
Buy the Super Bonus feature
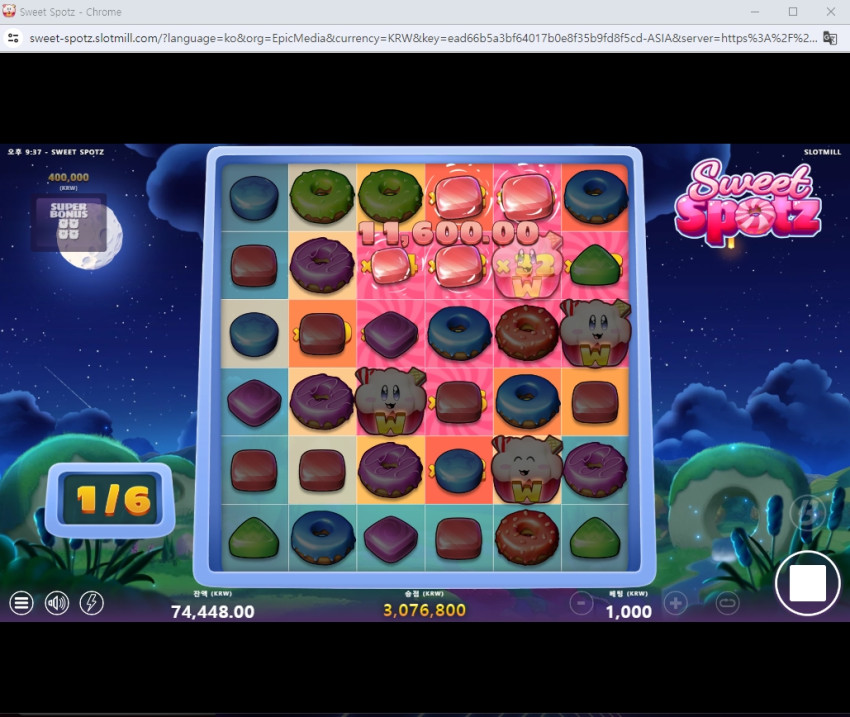coord(68,222)
